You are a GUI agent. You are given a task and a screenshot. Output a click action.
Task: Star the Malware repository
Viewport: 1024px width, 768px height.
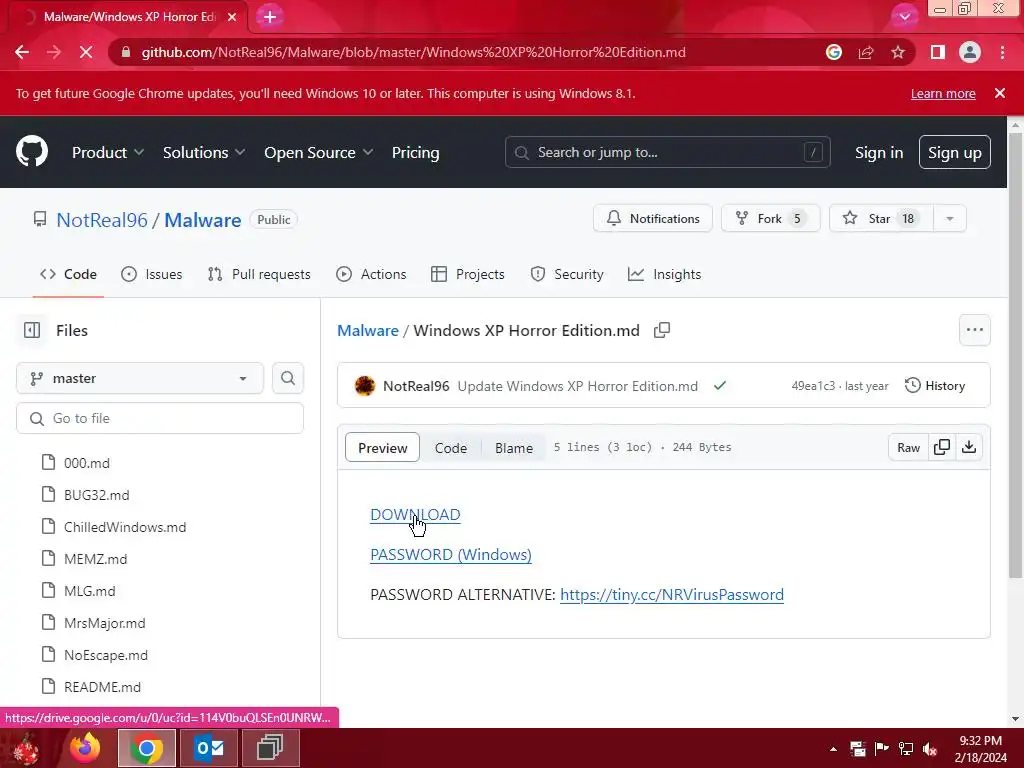tap(882, 218)
